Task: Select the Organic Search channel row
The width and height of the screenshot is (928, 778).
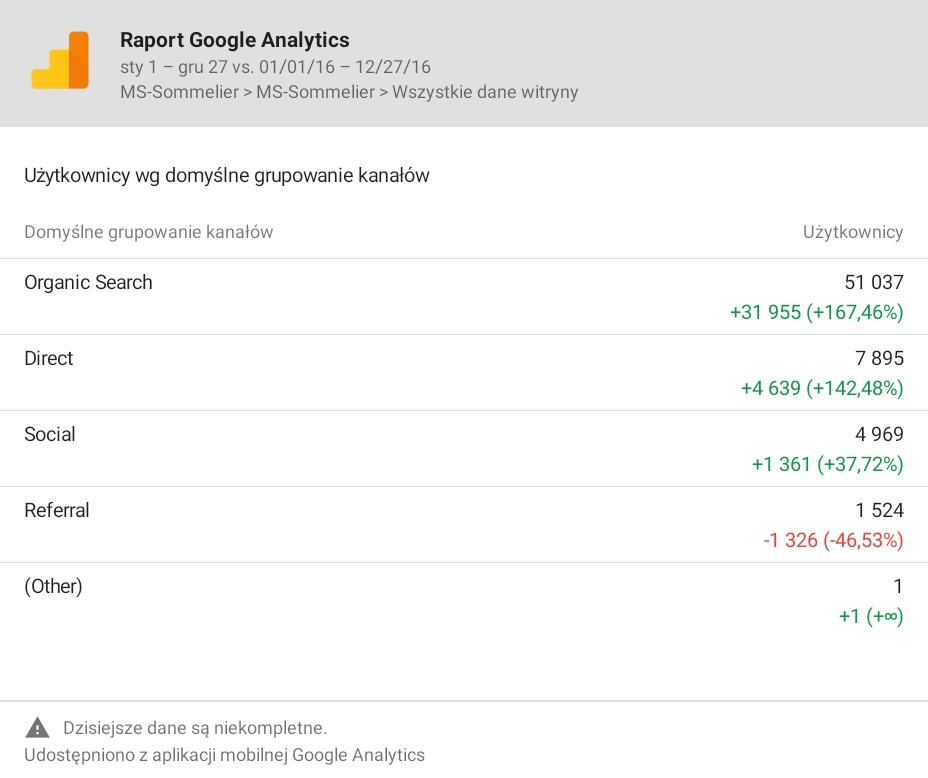Action: tap(88, 283)
